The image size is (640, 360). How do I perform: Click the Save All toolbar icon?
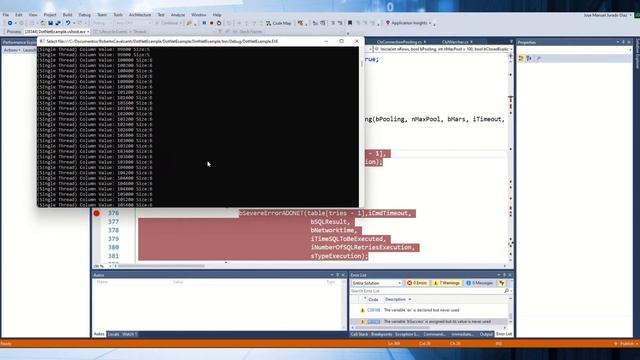[x=58, y=23]
